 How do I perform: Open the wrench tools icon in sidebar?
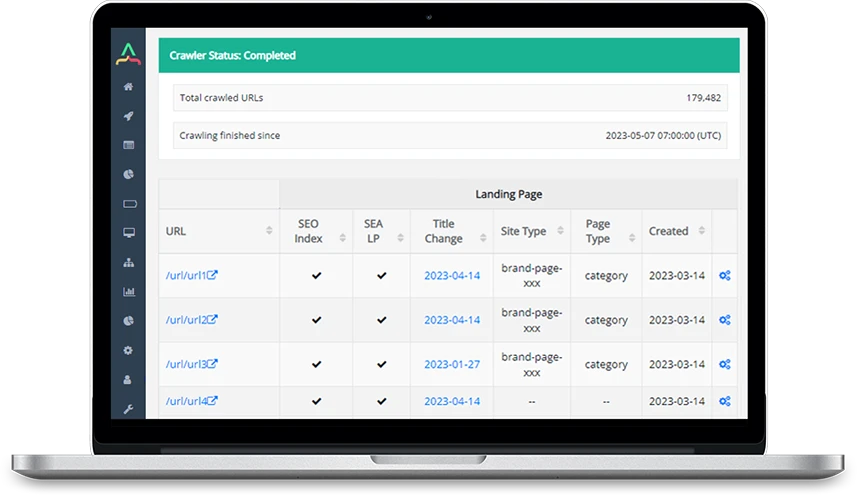click(128, 409)
